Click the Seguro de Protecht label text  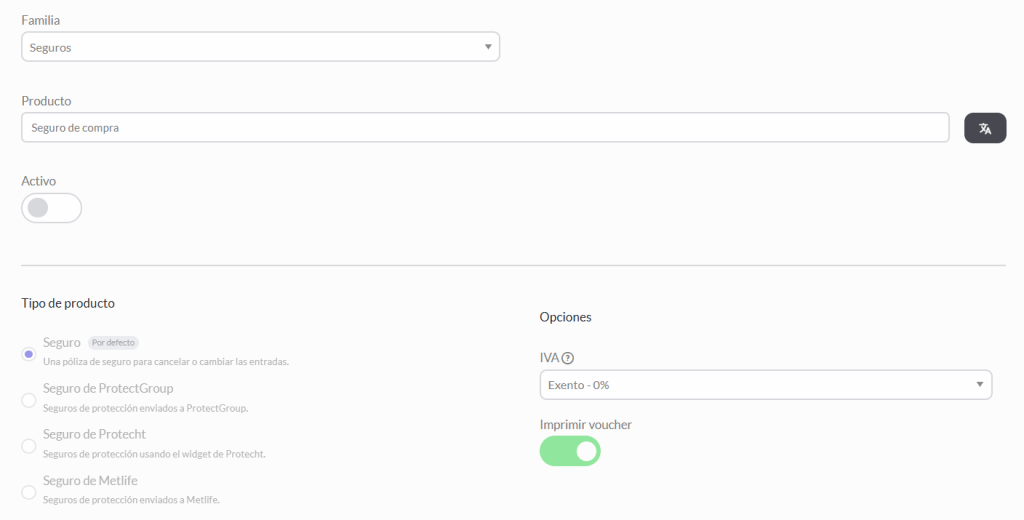[x=94, y=434]
